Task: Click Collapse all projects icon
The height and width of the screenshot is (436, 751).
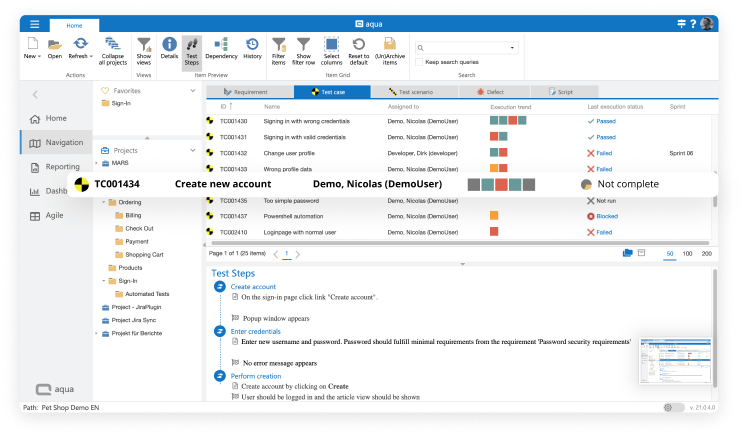Action: [x=113, y=51]
